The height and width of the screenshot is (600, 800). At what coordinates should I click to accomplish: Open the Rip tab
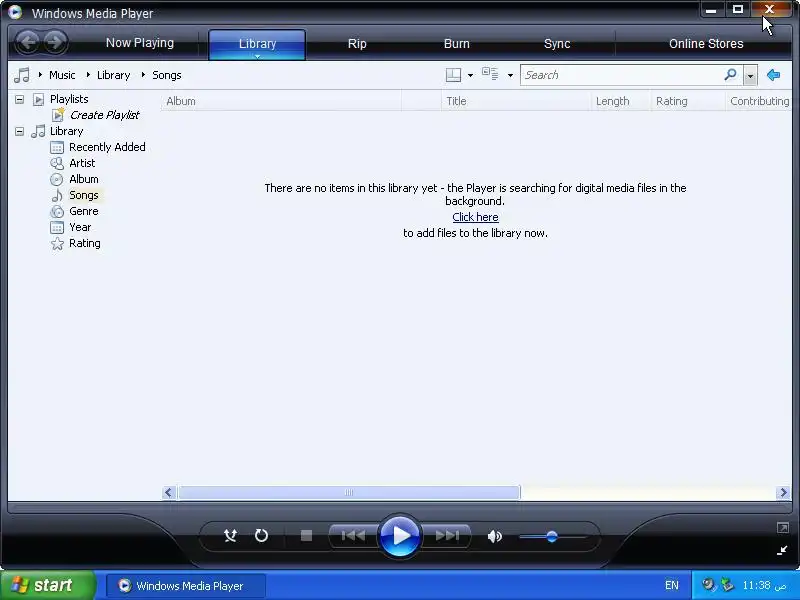[x=357, y=44]
